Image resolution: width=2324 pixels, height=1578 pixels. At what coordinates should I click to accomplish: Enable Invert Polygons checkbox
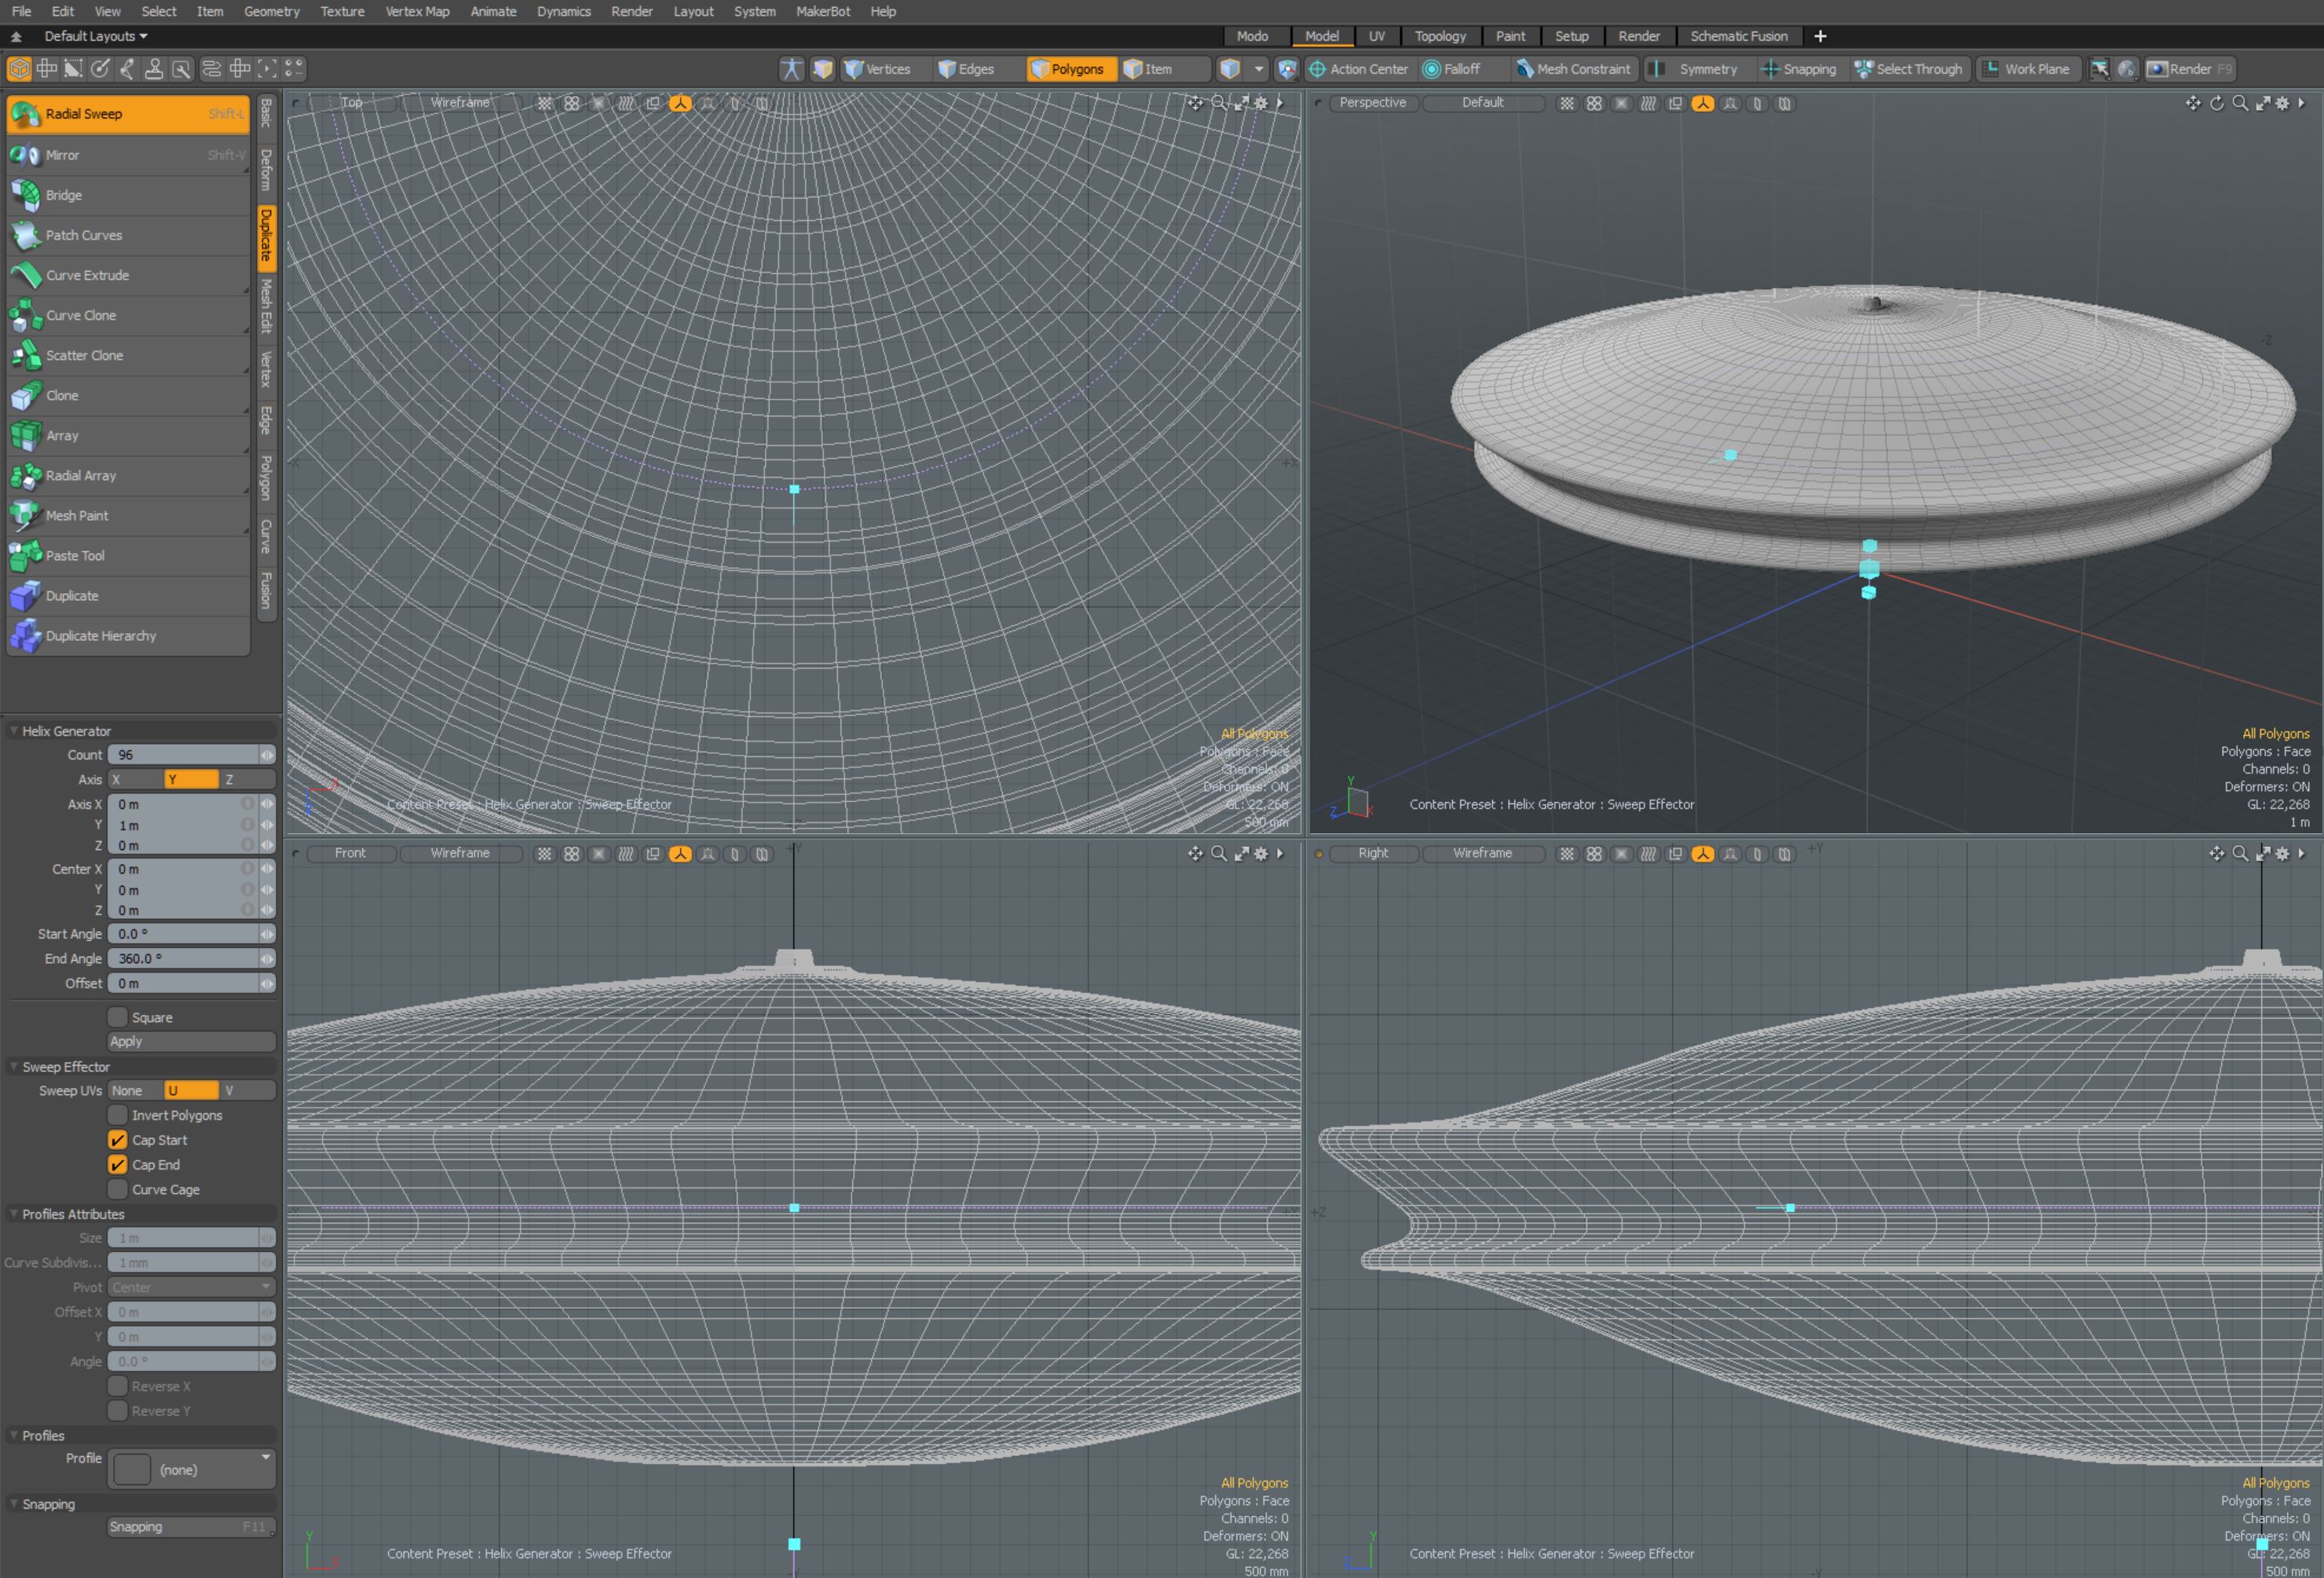click(x=118, y=1115)
